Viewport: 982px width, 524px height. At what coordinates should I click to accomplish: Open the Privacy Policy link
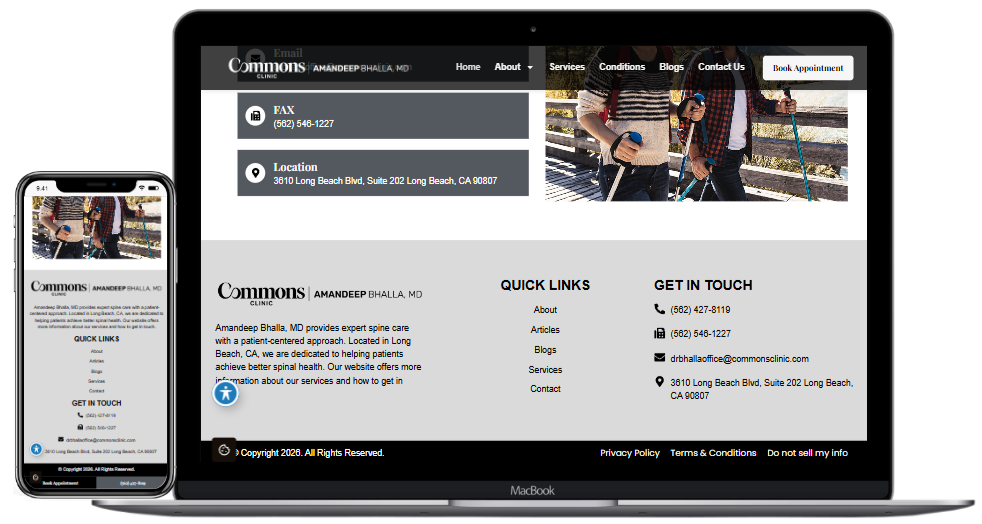point(629,453)
